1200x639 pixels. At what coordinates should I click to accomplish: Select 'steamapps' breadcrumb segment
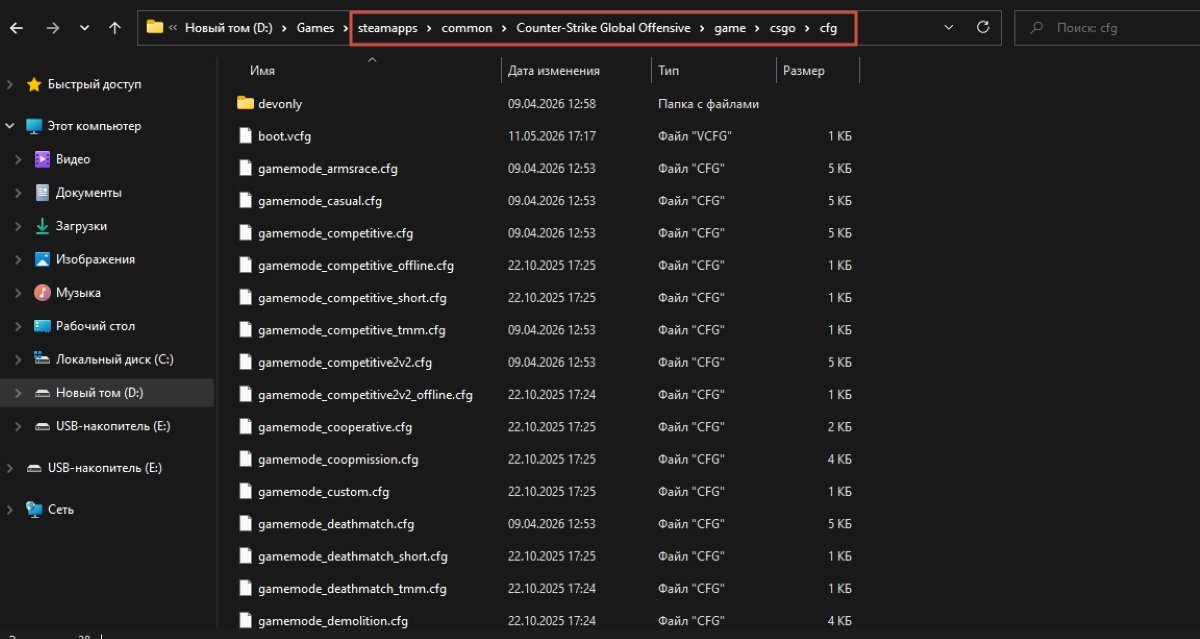(387, 28)
